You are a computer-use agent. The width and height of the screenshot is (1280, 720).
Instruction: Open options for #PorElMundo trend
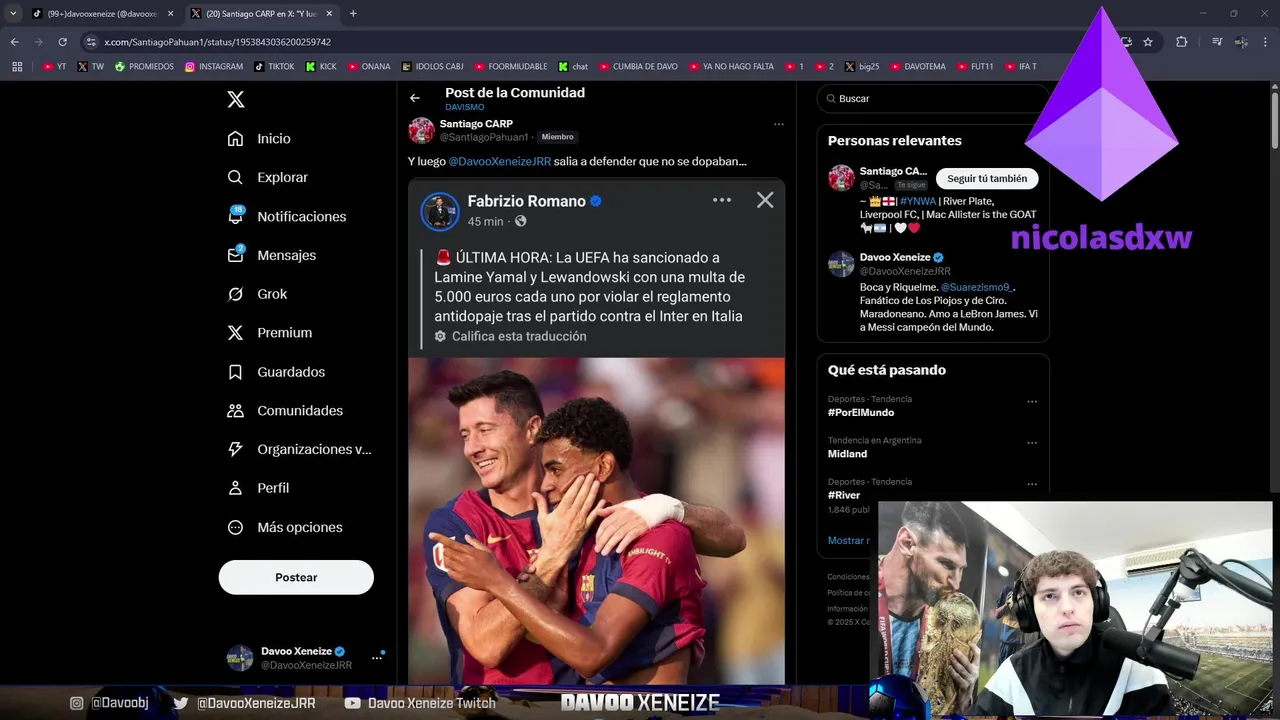1032,402
